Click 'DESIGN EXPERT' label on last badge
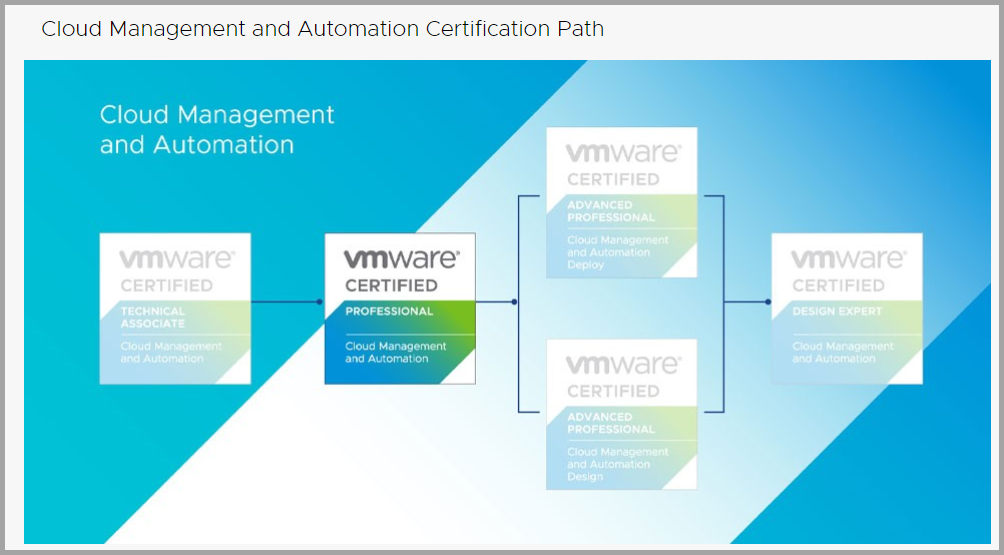1004x555 pixels. (837, 312)
